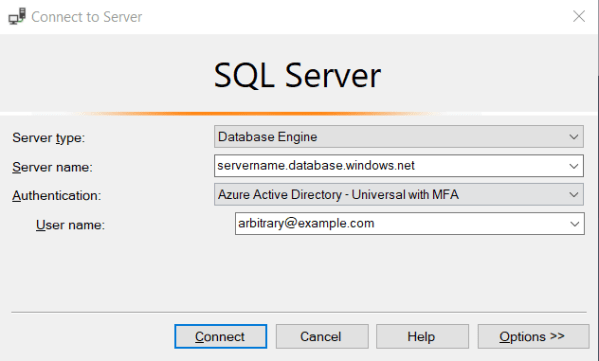The image size is (599, 361).
Task: Expand the User name dropdown arrow
Action: point(575,224)
